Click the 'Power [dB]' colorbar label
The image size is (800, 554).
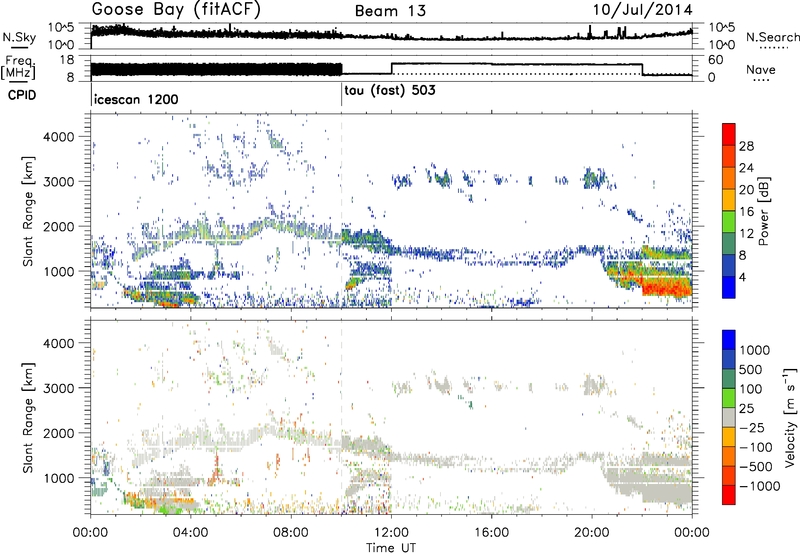(x=763, y=211)
